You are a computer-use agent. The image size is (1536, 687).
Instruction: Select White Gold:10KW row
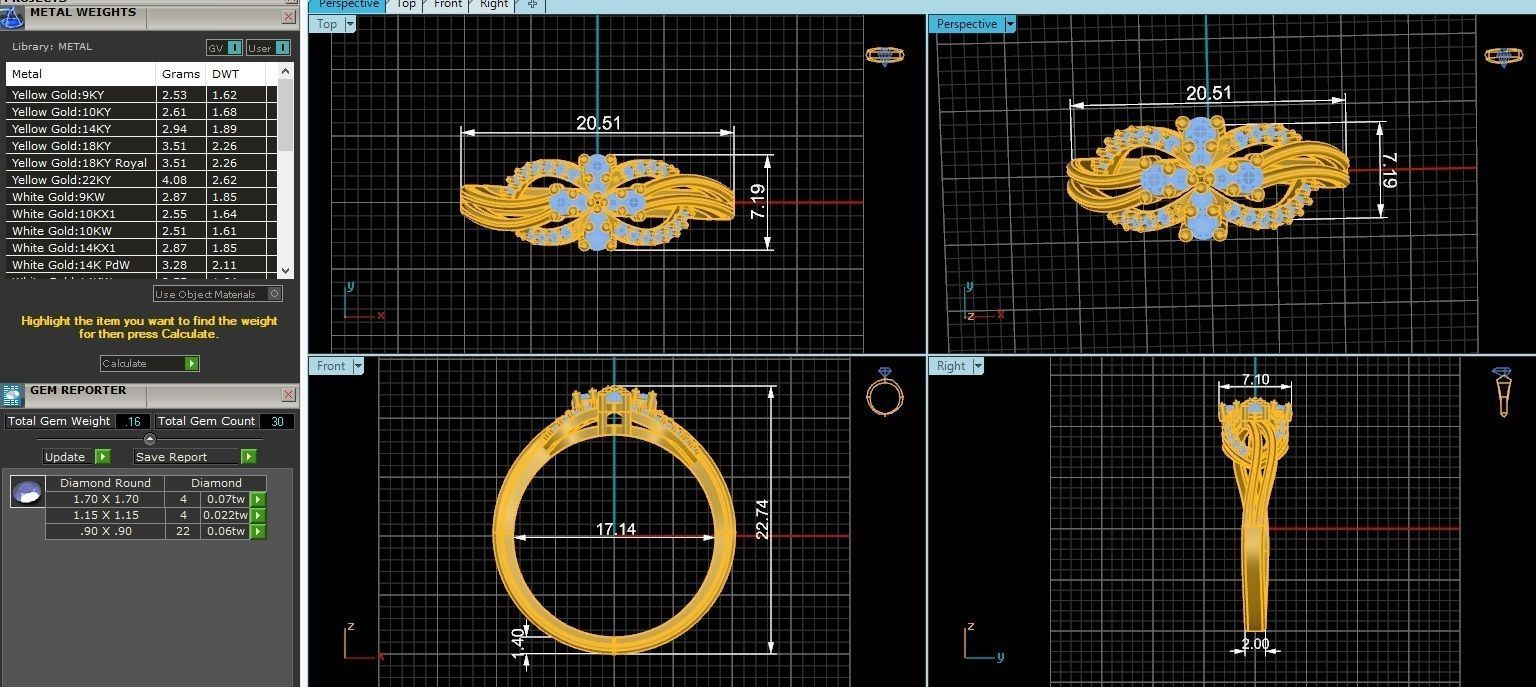pyautogui.click(x=142, y=231)
